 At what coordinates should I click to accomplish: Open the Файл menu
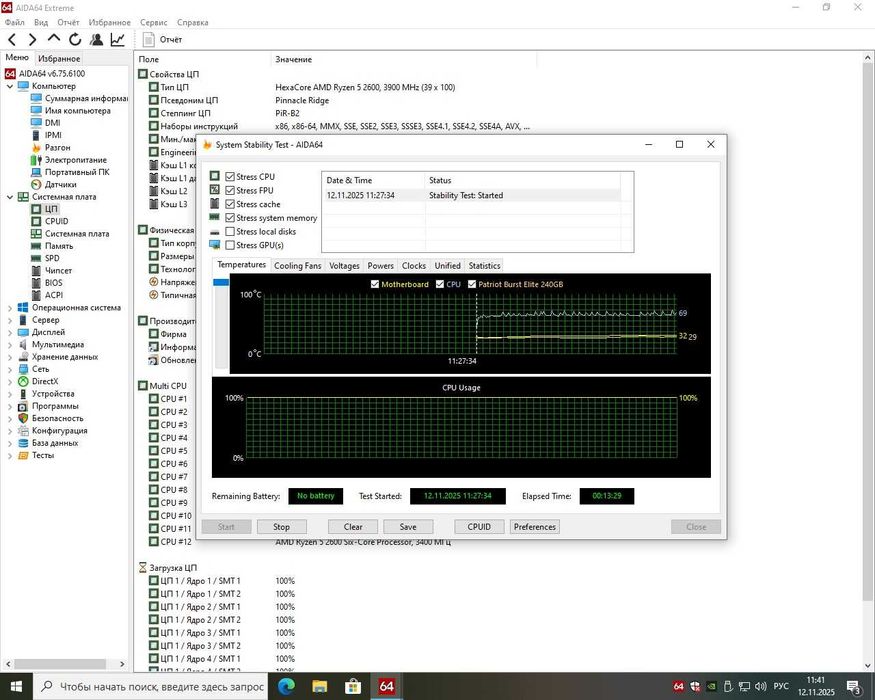tap(15, 22)
